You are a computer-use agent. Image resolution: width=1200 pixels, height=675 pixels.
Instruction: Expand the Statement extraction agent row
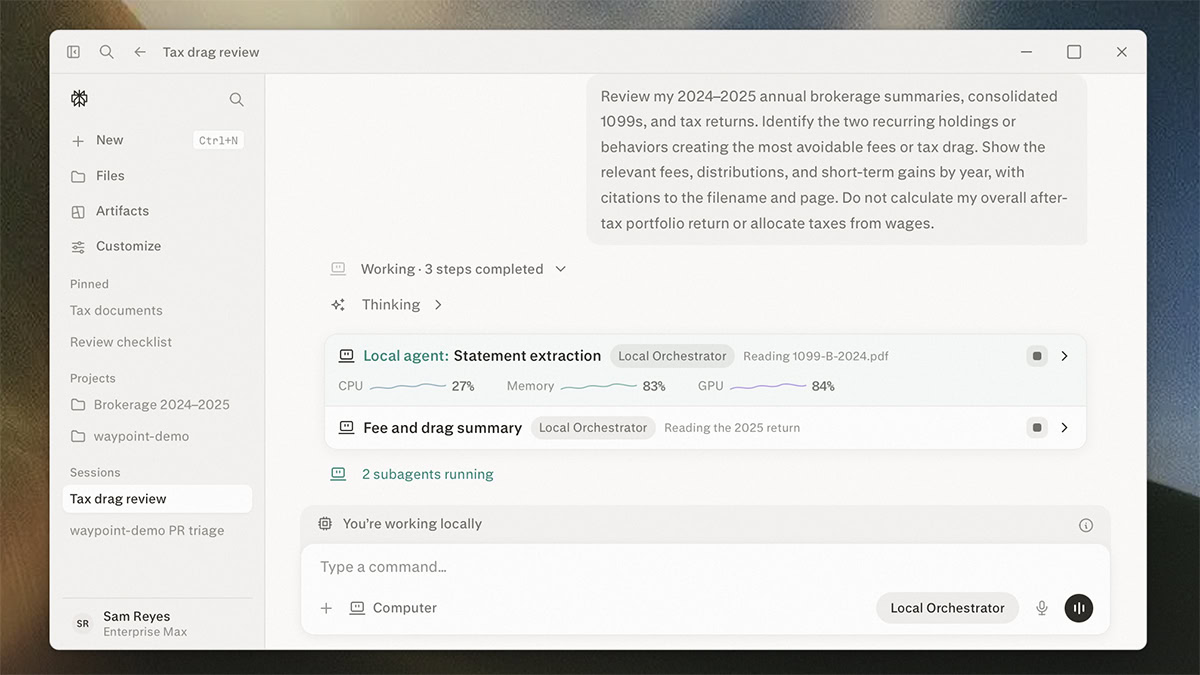[x=1064, y=356]
